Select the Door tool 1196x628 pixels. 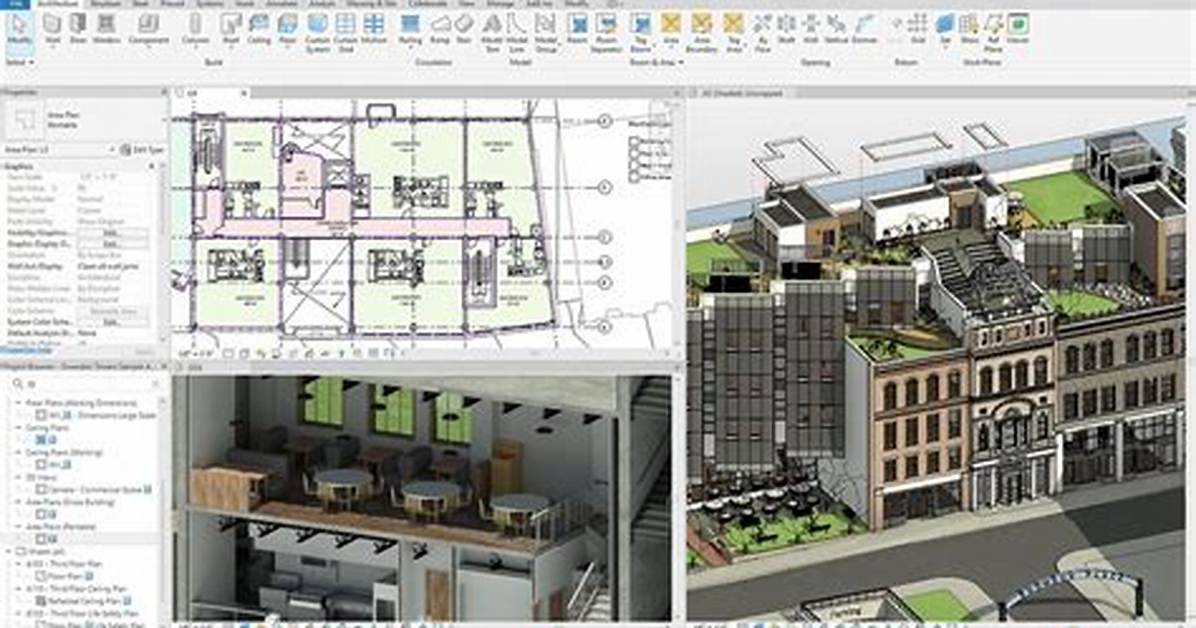pyautogui.click(x=79, y=29)
